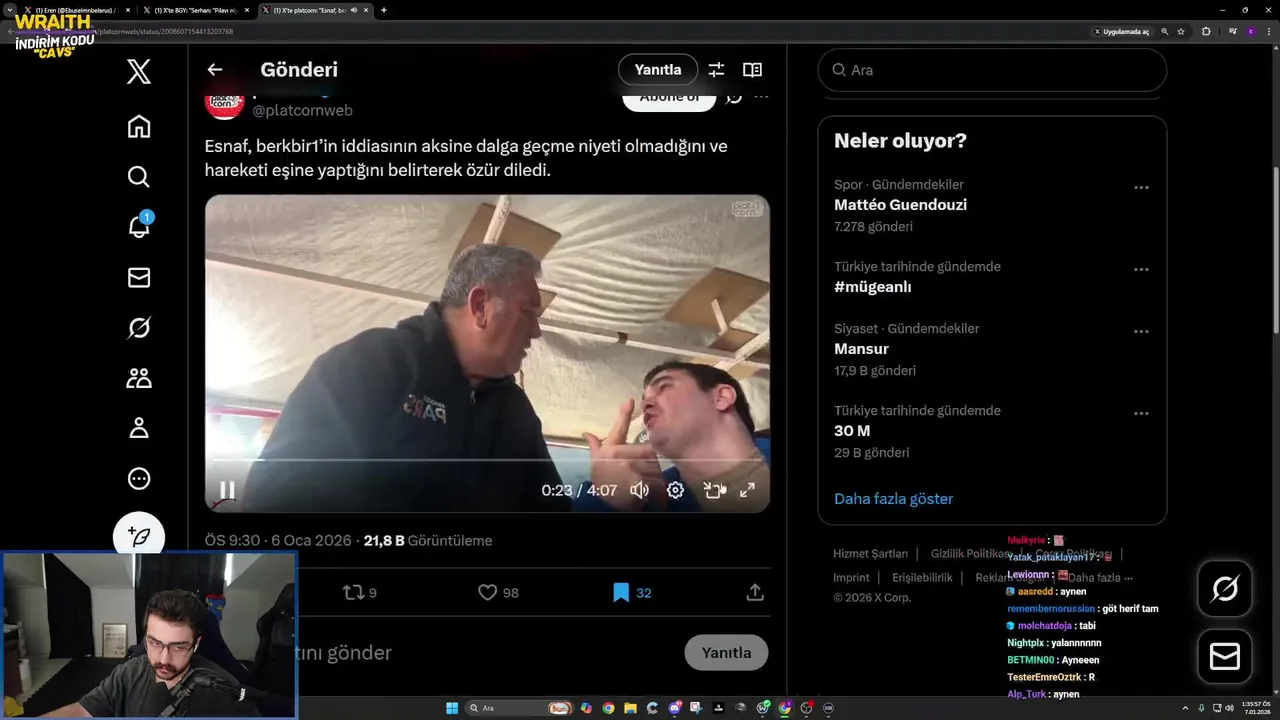Toggle picture-in-picture for the video
Screen dimensions: 1280x720
click(712, 490)
